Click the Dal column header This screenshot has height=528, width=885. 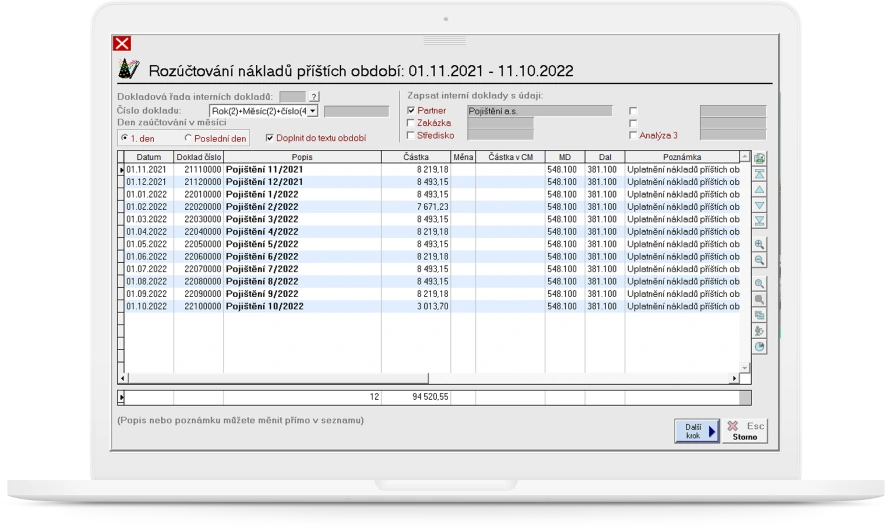pos(605,157)
